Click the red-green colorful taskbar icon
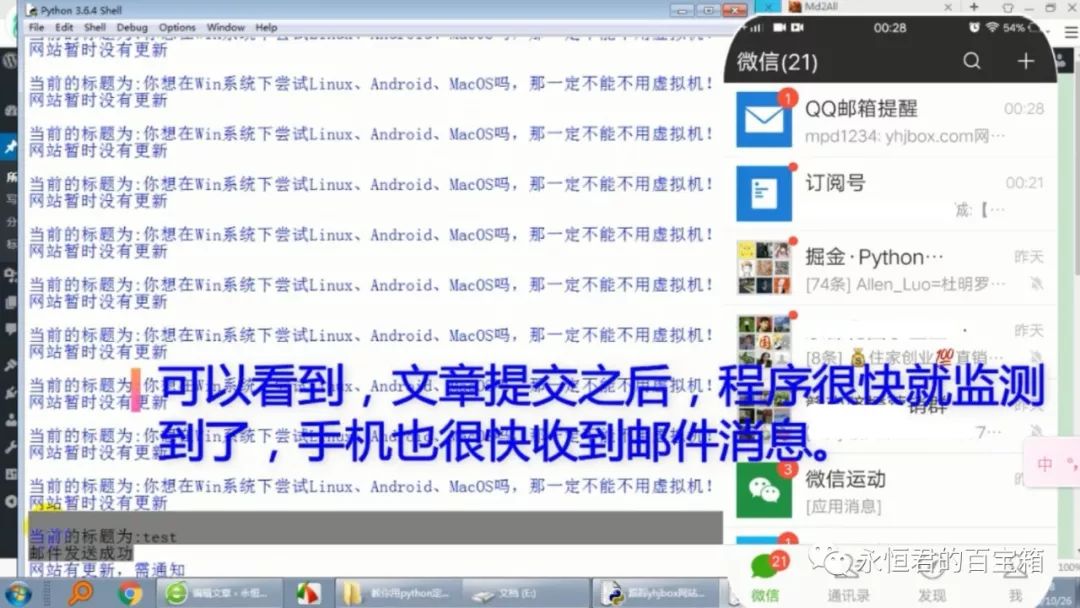The image size is (1080, 608). point(308,593)
